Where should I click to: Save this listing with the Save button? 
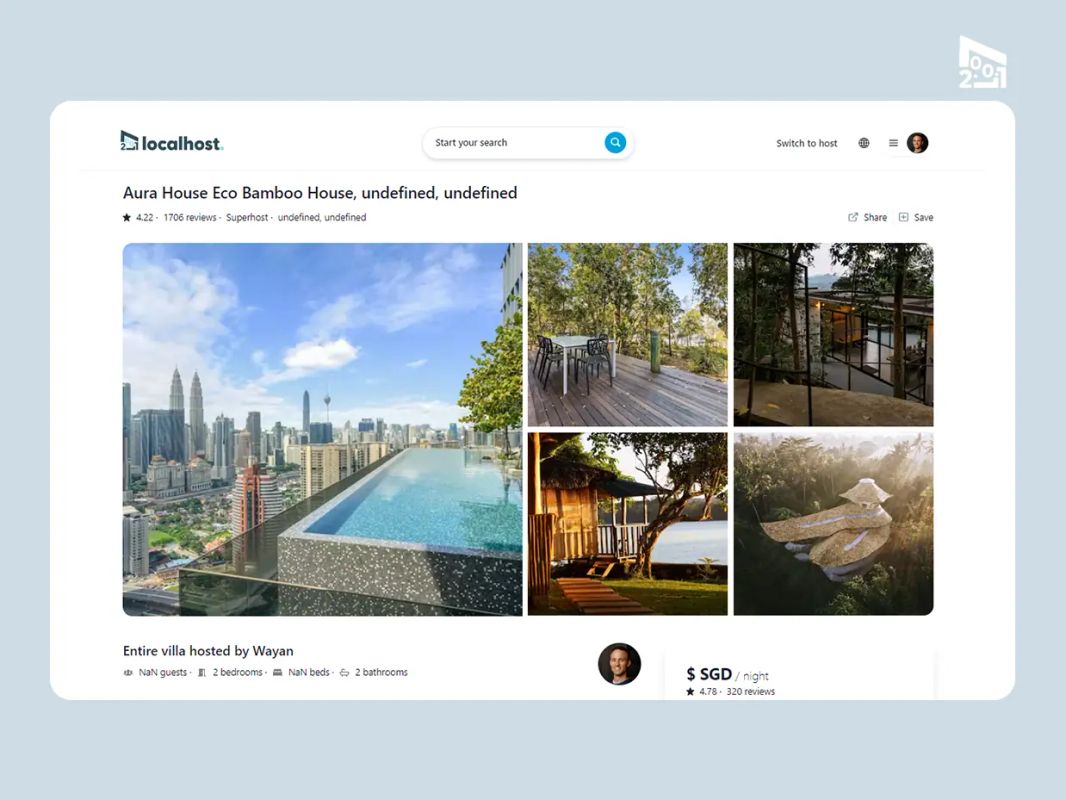(x=916, y=217)
